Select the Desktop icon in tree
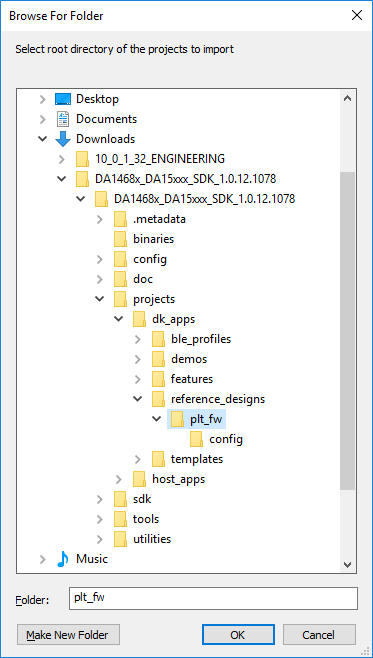This screenshot has height=658, width=373. point(63,99)
